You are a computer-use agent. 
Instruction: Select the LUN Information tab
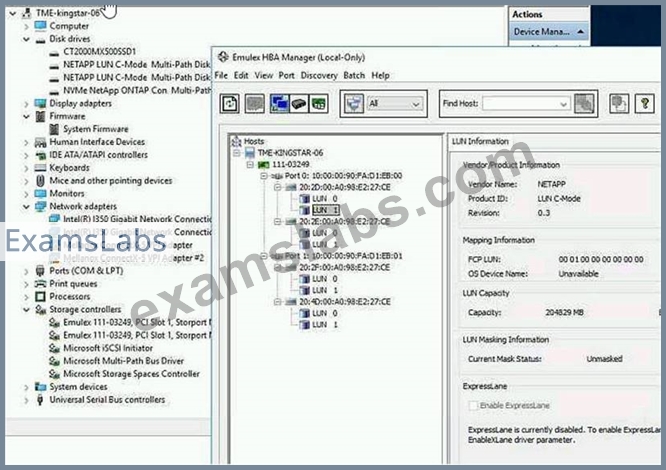[x=480, y=141]
